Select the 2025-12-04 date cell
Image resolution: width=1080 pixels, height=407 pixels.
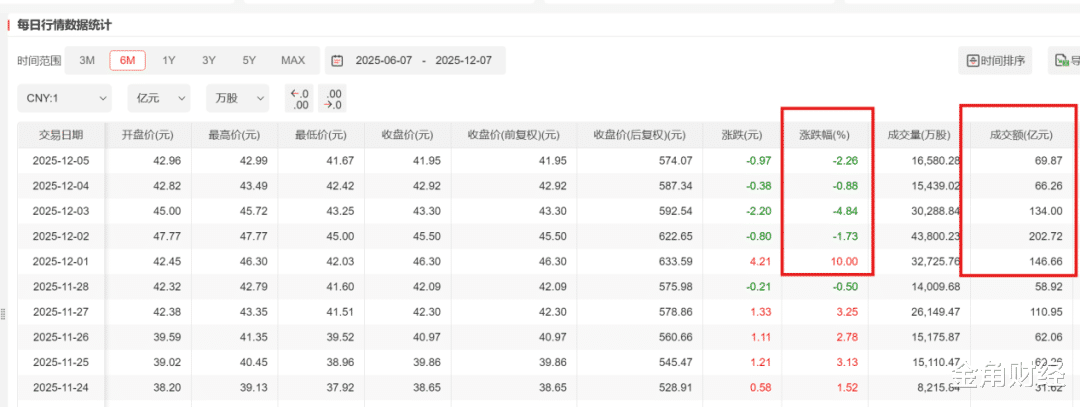point(61,185)
